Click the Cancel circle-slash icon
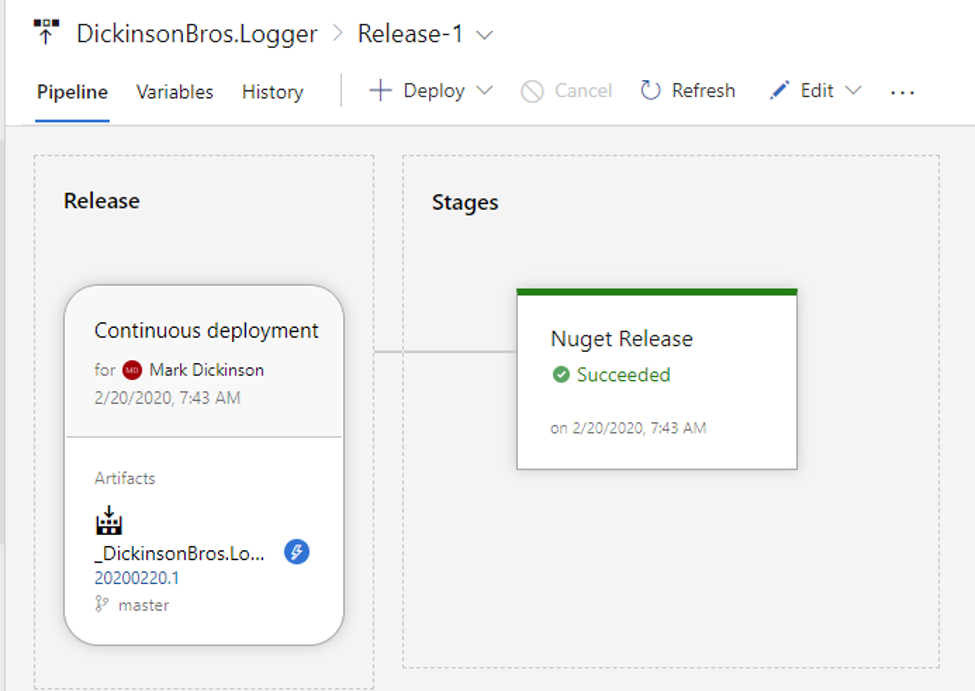The image size is (975, 691). click(532, 91)
